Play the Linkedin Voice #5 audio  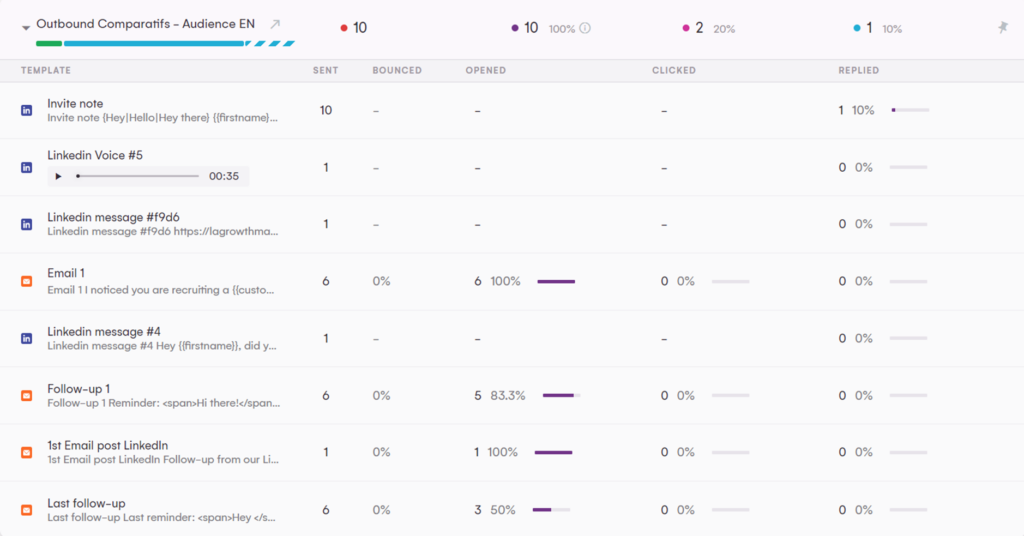tap(59, 176)
